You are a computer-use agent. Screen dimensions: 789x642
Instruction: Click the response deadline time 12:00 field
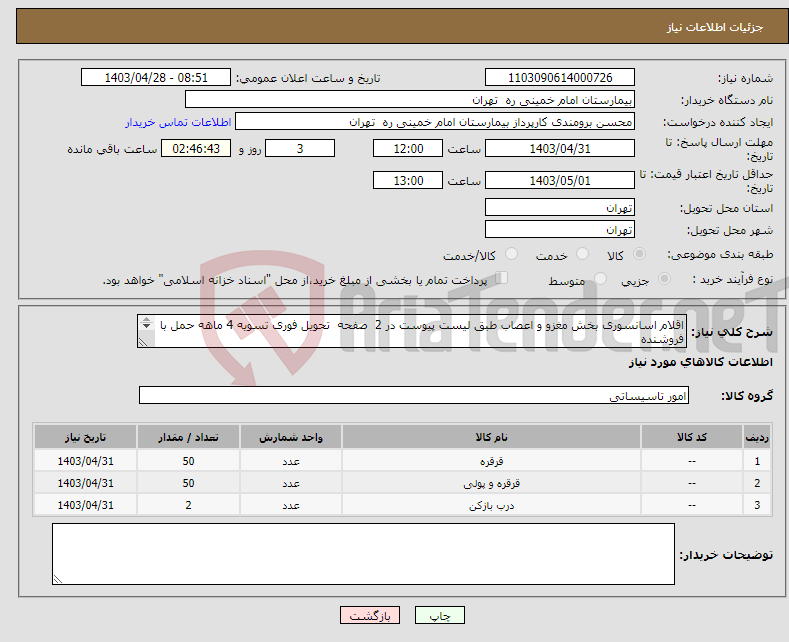click(x=408, y=148)
